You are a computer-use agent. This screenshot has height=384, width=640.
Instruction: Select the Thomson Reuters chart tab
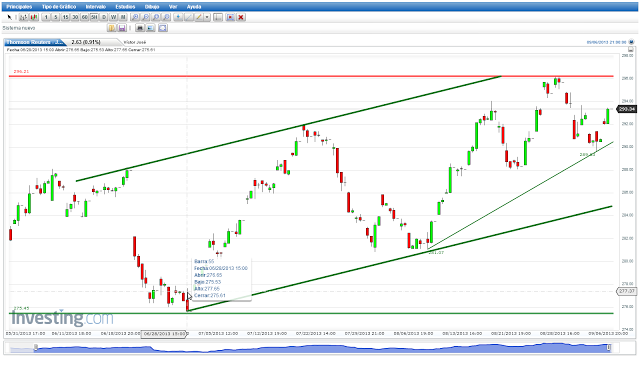pos(35,42)
